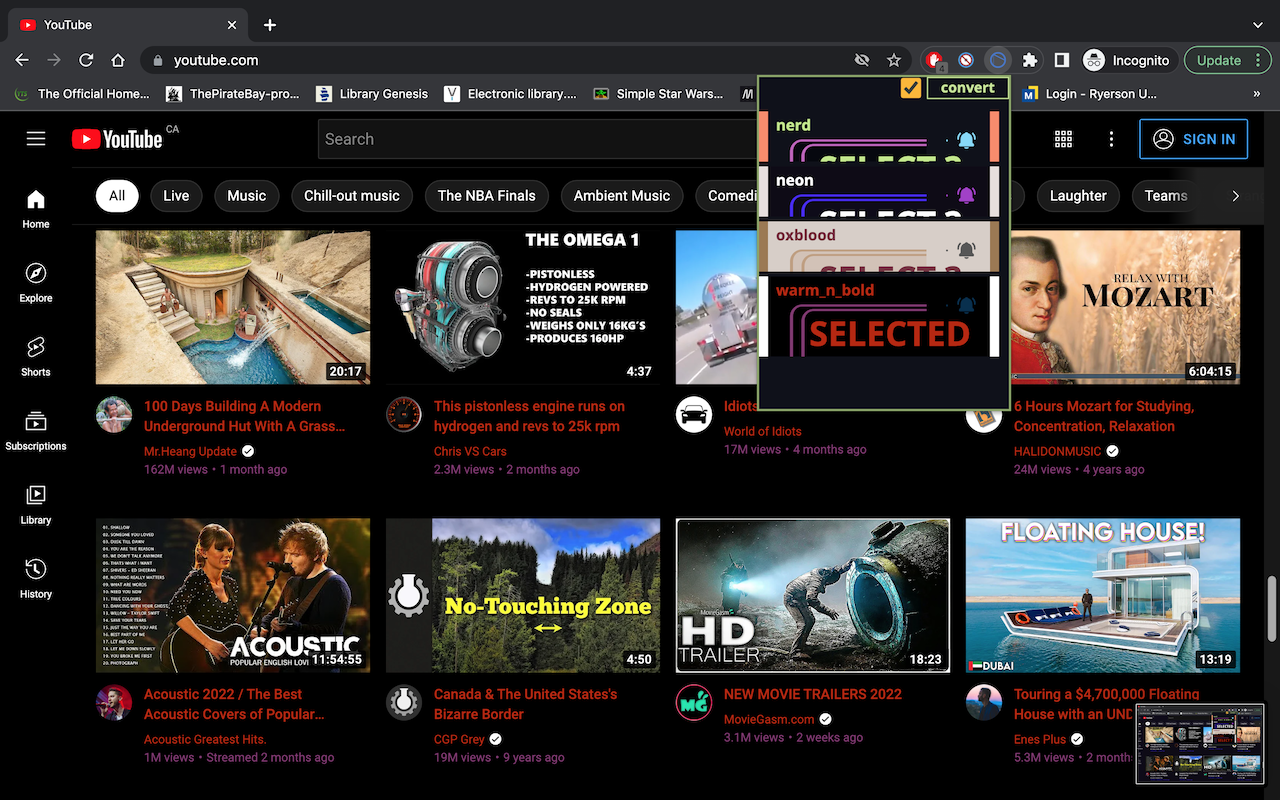The image size is (1280, 800).
Task: Open the blue blocked-circle extension icon
Action: 966,60
